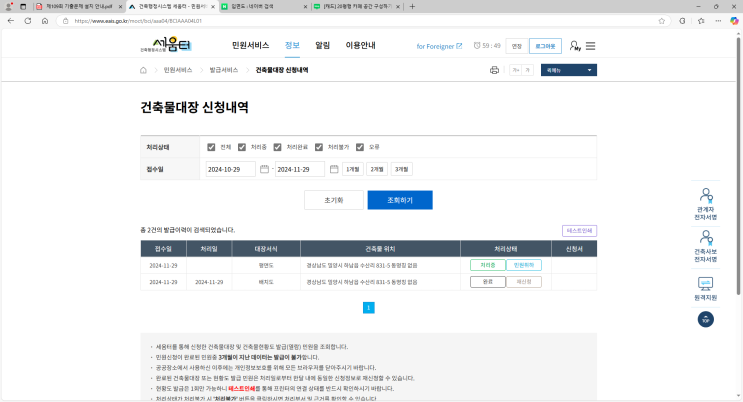
Task: Switch to the 제109회 기출문제 pdf tab
Action: [x=79, y=7]
